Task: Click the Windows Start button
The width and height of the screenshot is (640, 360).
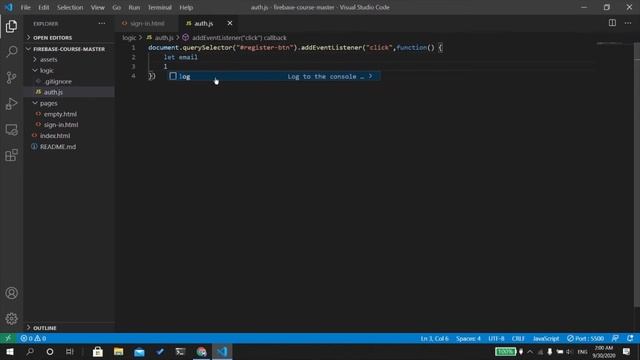Action: (10, 352)
